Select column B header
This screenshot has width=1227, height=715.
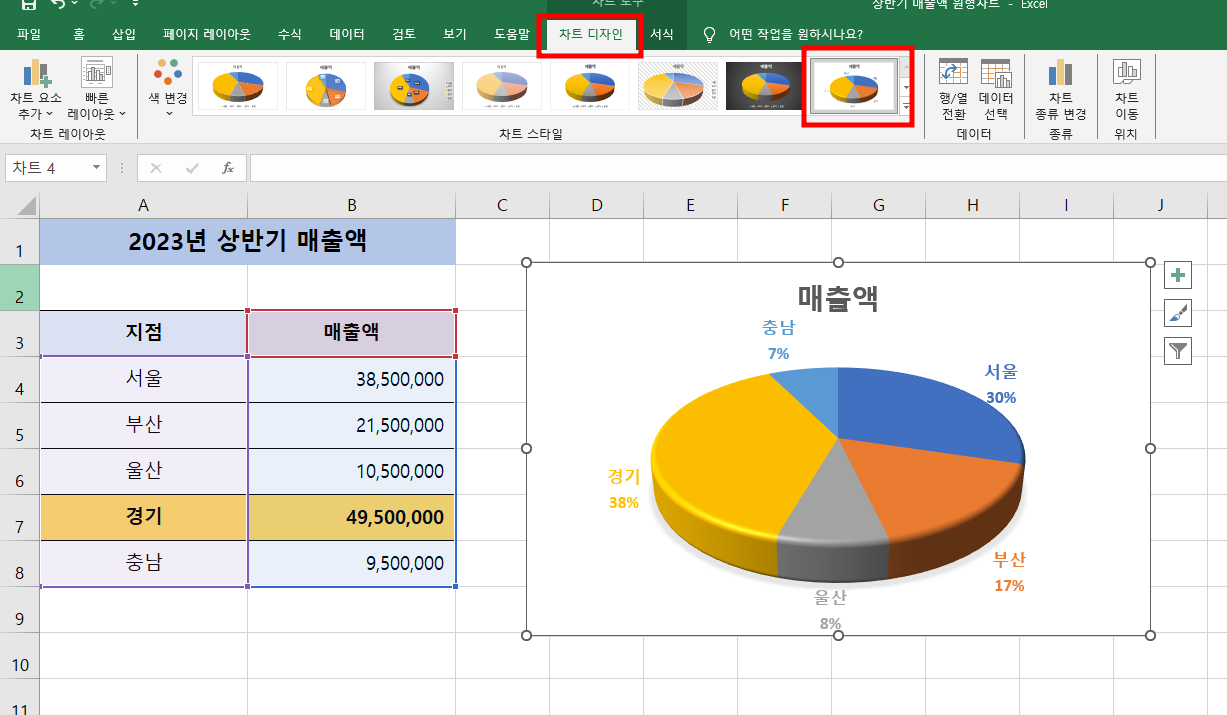[x=351, y=205]
